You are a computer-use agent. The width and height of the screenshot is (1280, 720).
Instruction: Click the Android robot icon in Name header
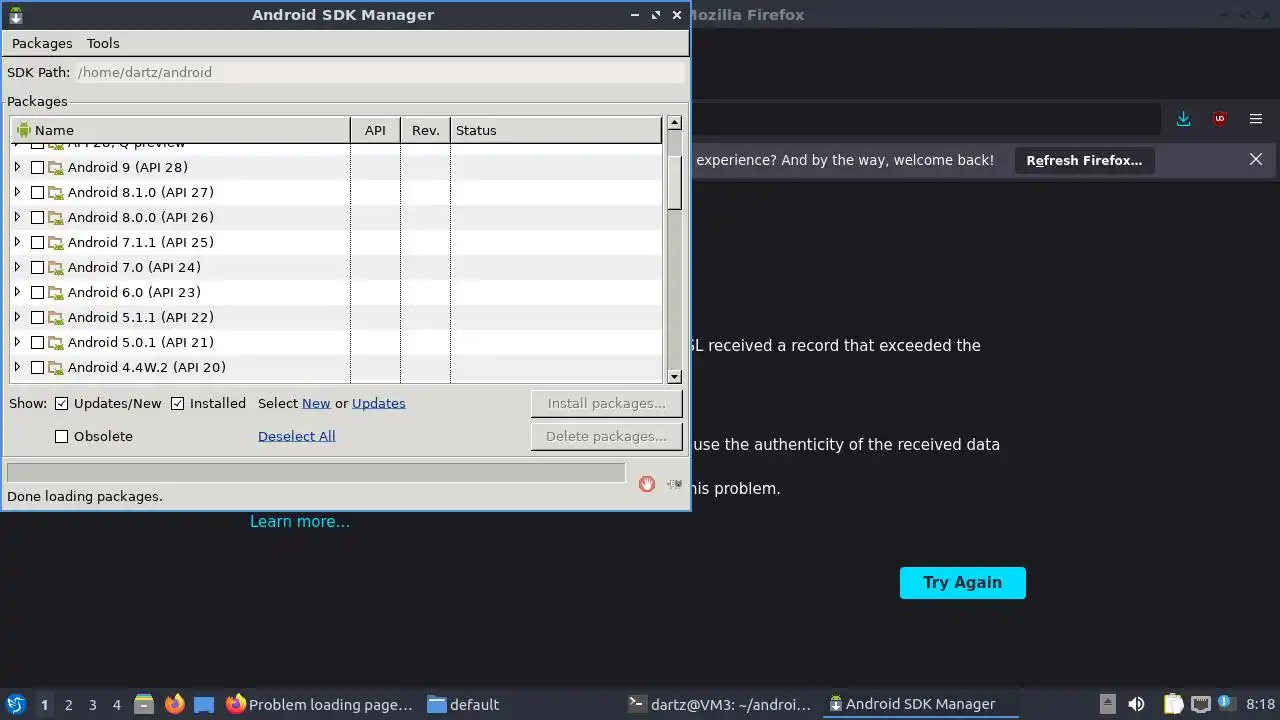point(24,130)
